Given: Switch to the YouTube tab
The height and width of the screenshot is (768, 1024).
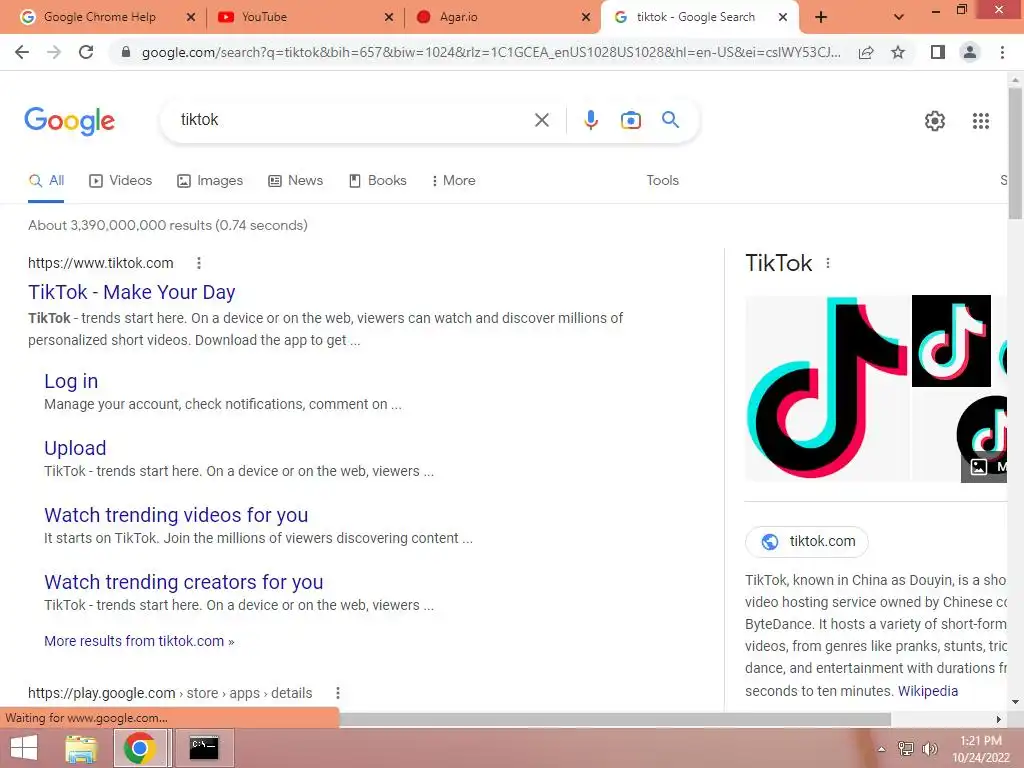Looking at the screenshot, I should [x=264, y=17].
